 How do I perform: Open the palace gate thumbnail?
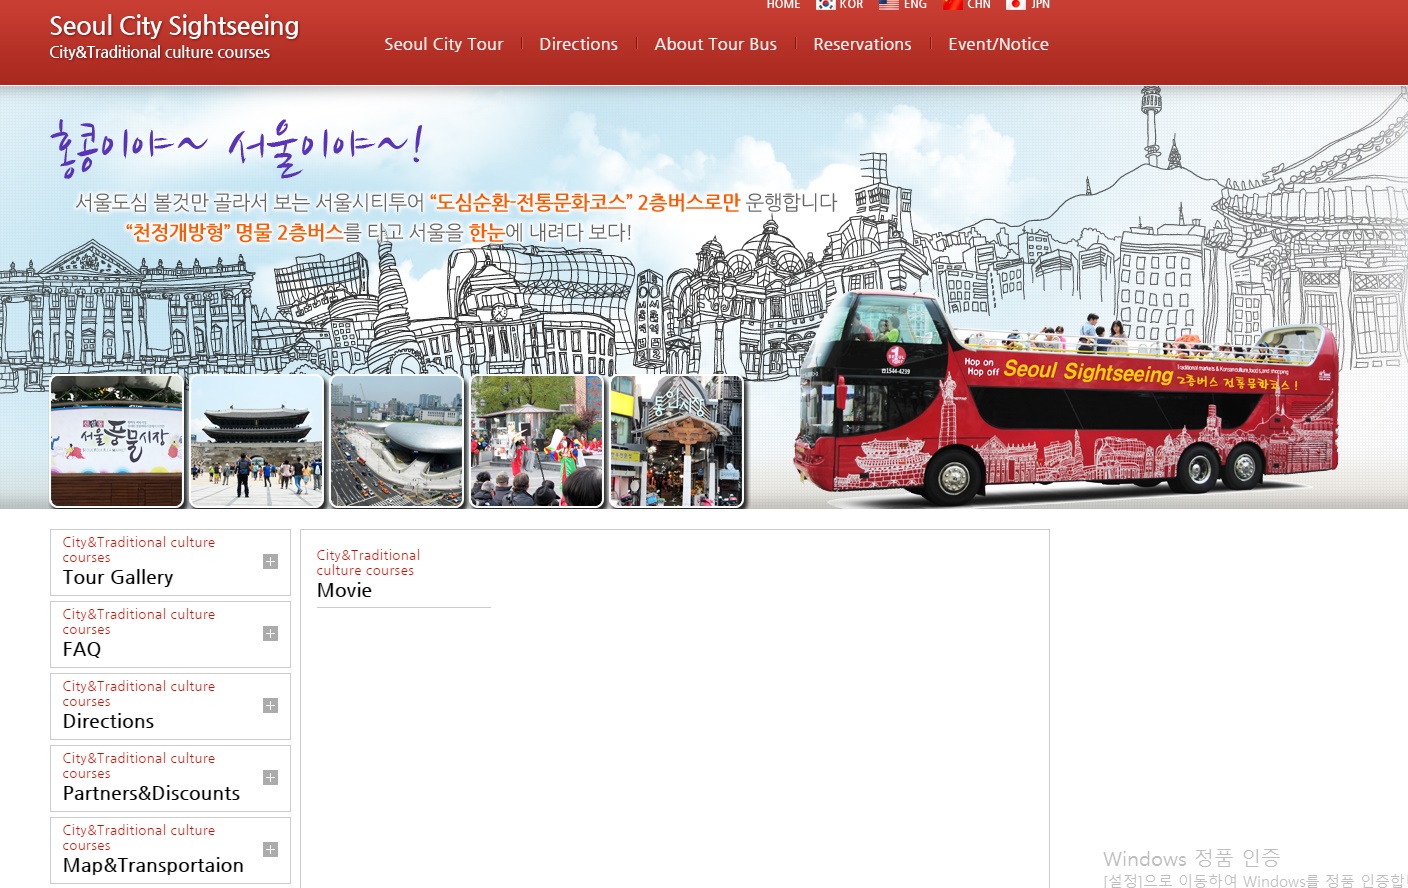click(x=257, y=441)
